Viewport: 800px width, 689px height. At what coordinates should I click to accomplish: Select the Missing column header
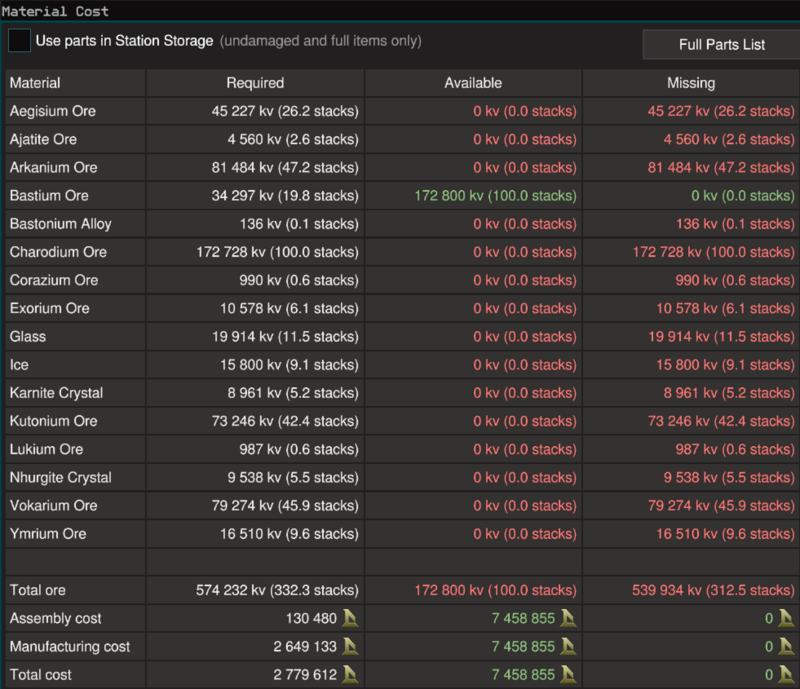click(691, 83)
